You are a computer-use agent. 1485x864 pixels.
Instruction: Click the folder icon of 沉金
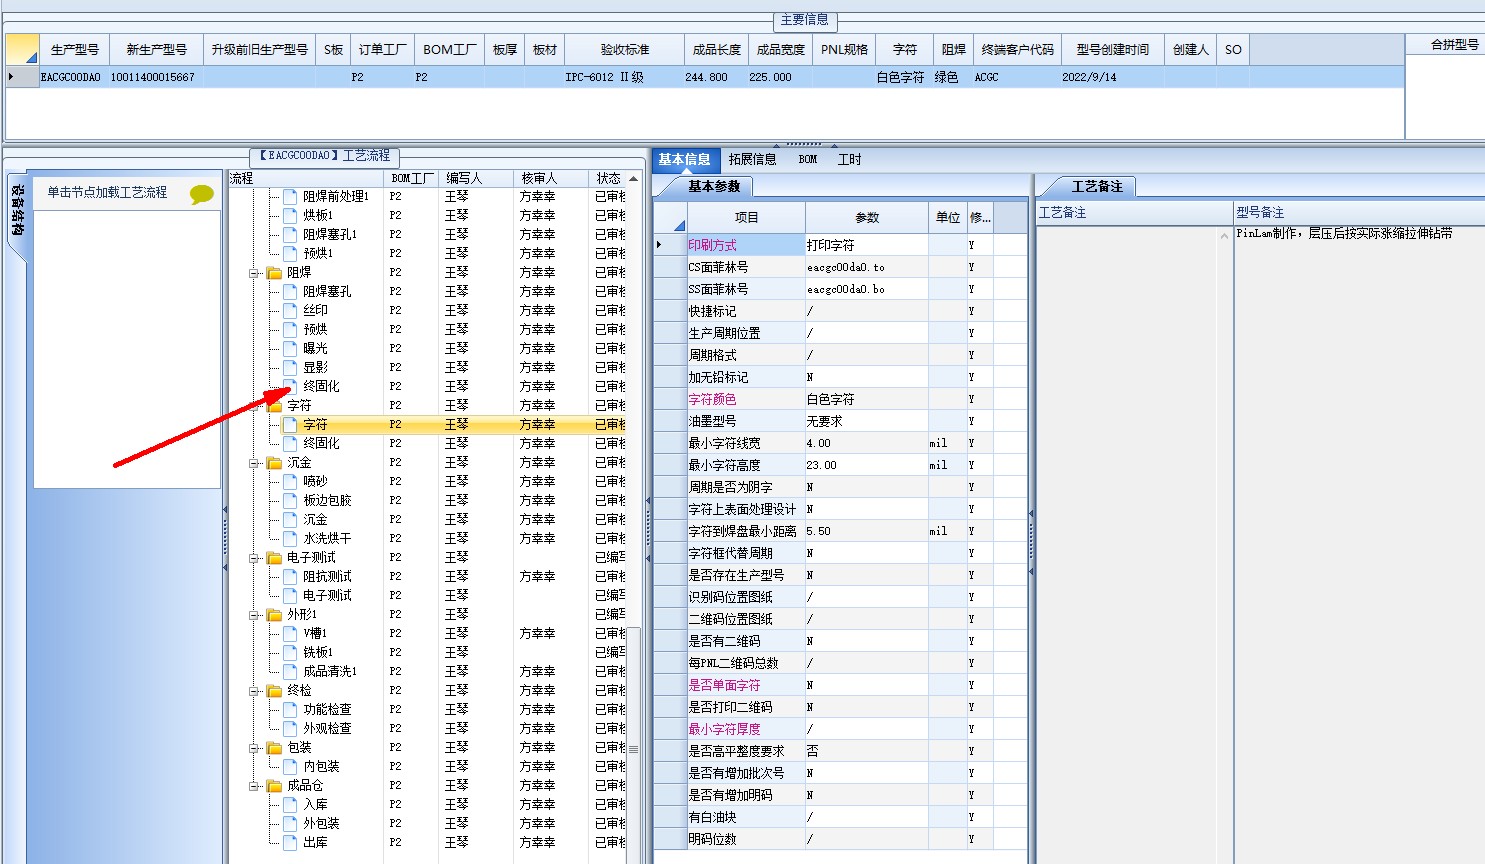pos(274,462)
